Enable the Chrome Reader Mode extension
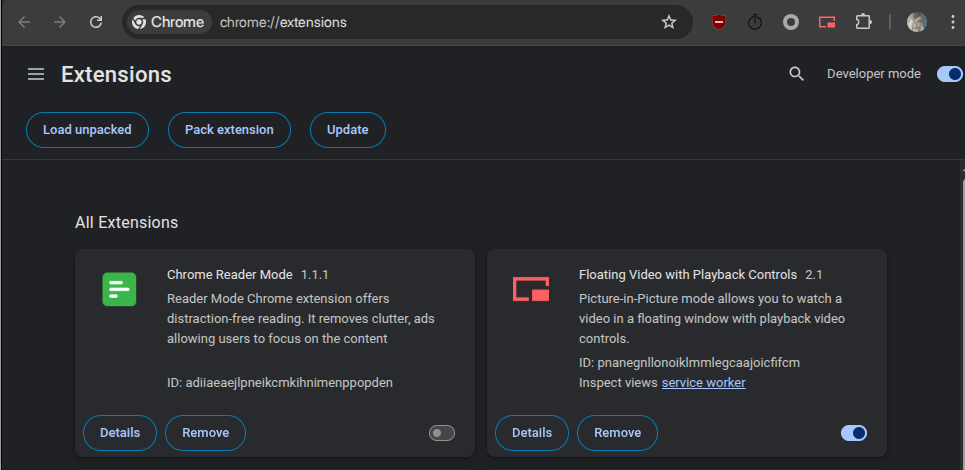965x470 pixels. [442, 433]
